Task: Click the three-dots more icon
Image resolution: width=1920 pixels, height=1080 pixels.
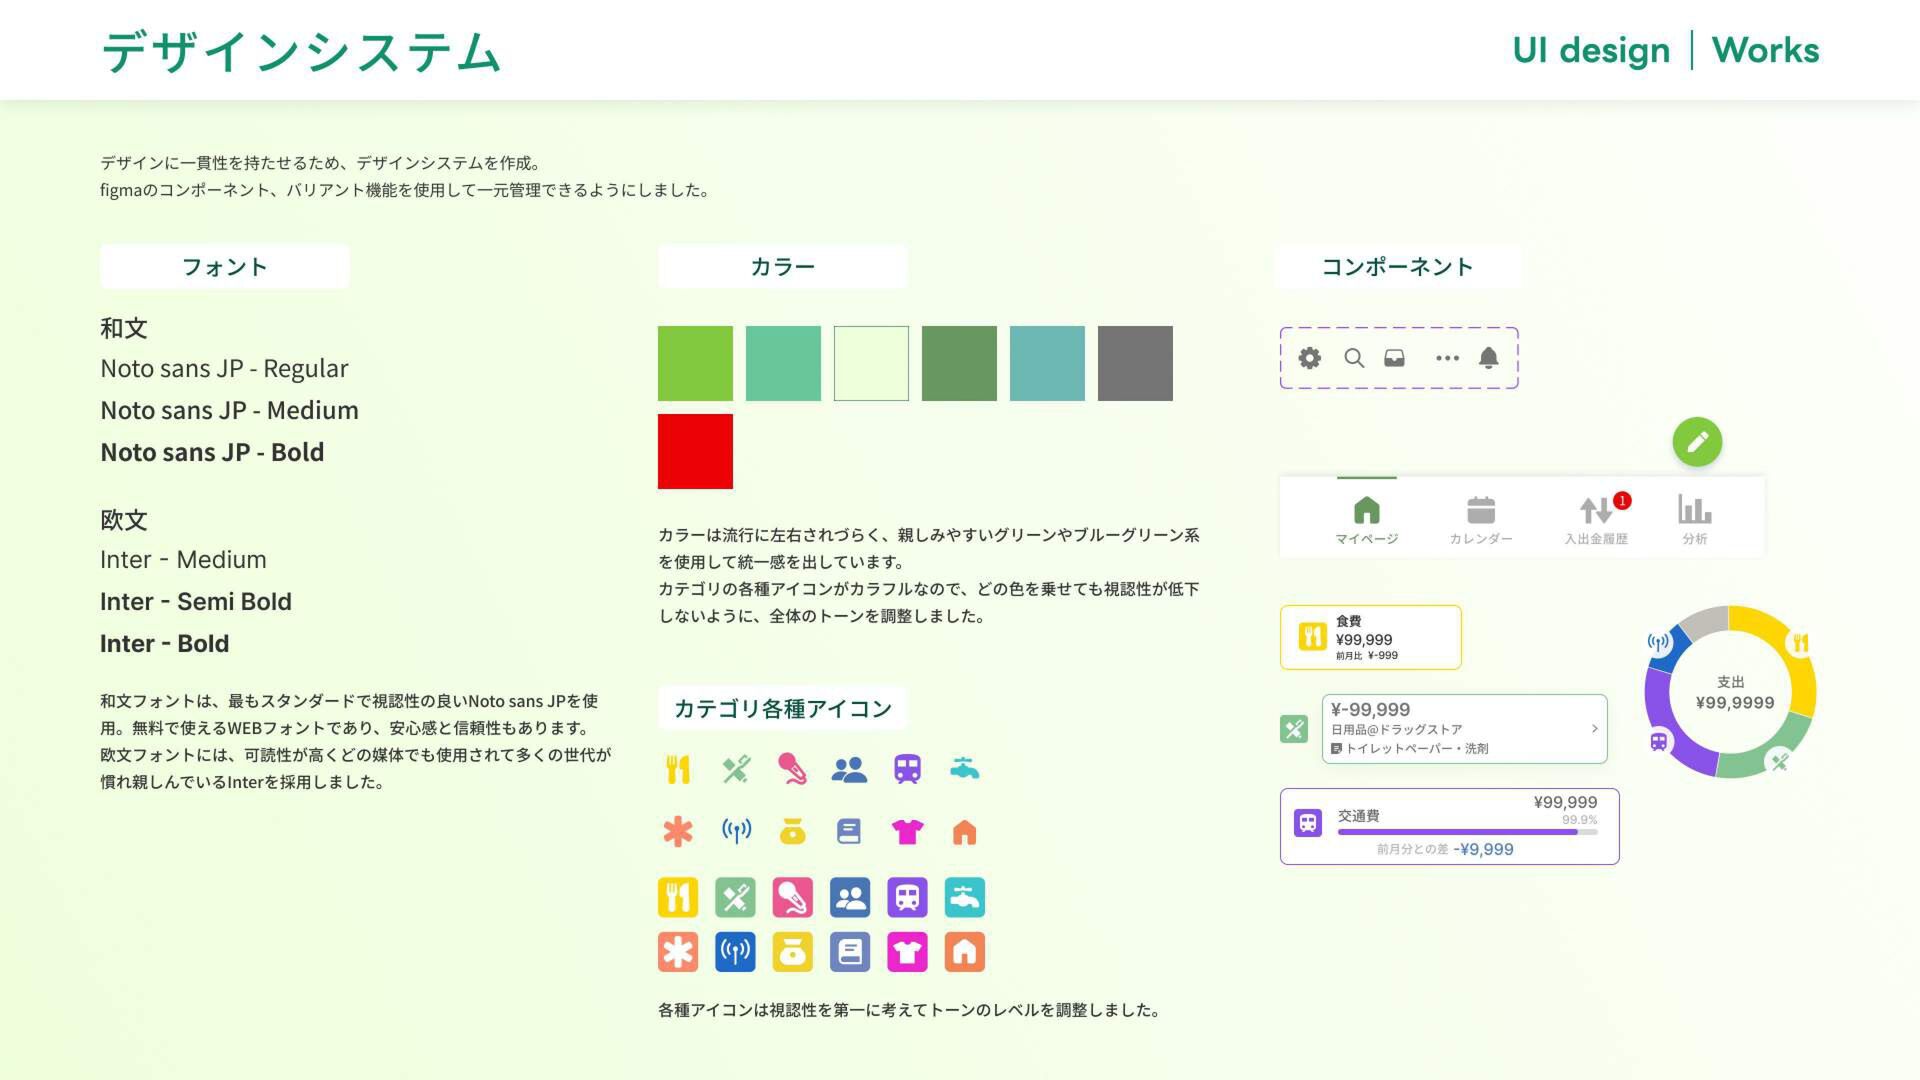Action: (x=1447, y=358)
